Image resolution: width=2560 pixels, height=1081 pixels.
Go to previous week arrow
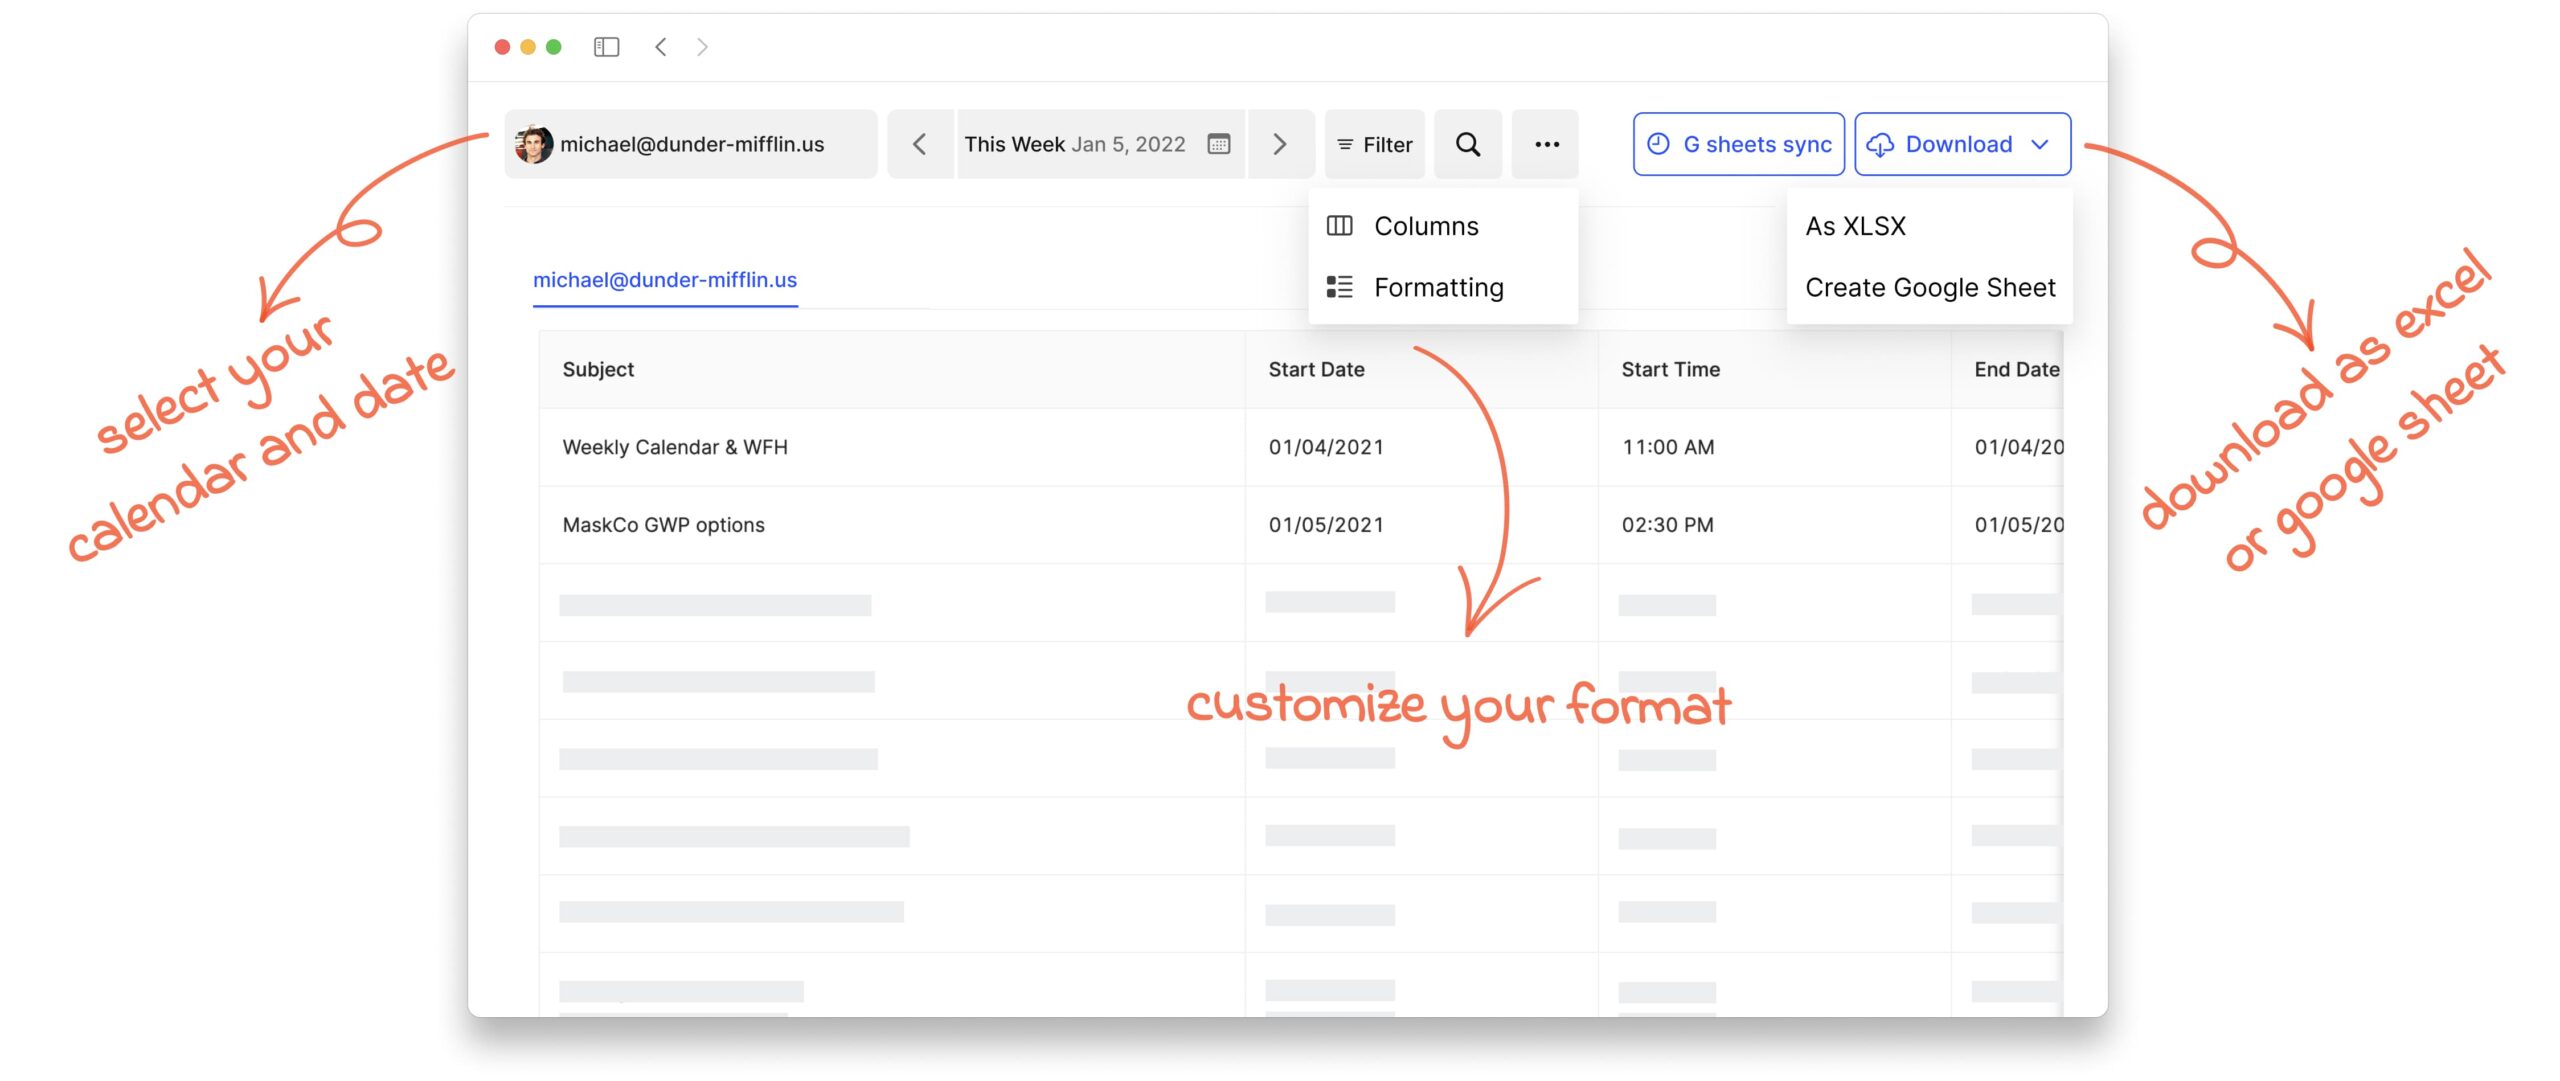pyautogui.click(x=920, y=144)
